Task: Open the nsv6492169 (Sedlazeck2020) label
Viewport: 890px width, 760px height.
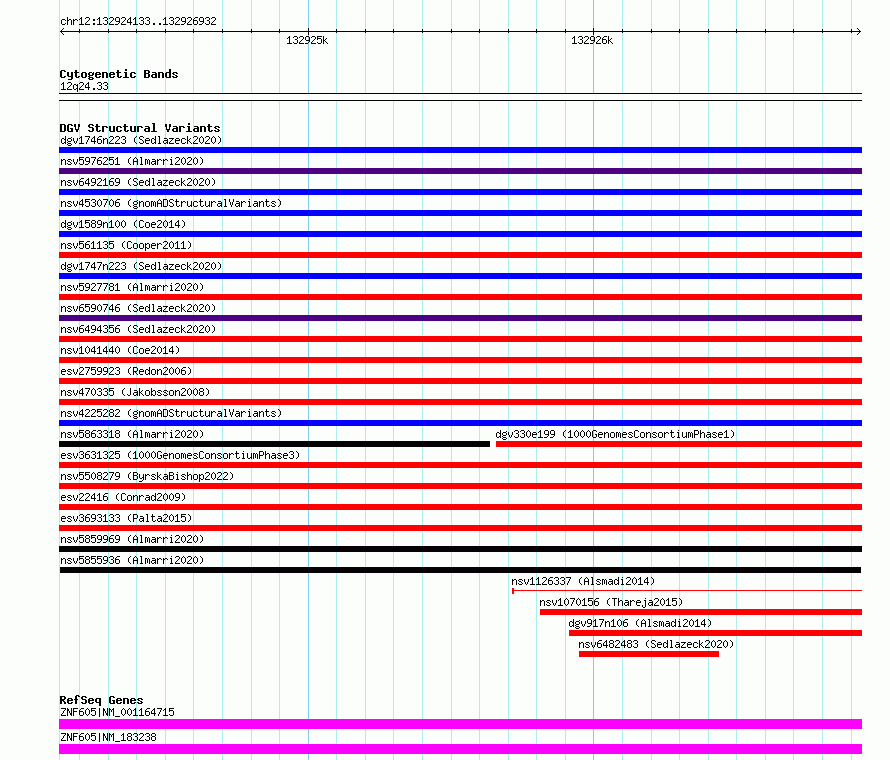Action: pos(138,182)
